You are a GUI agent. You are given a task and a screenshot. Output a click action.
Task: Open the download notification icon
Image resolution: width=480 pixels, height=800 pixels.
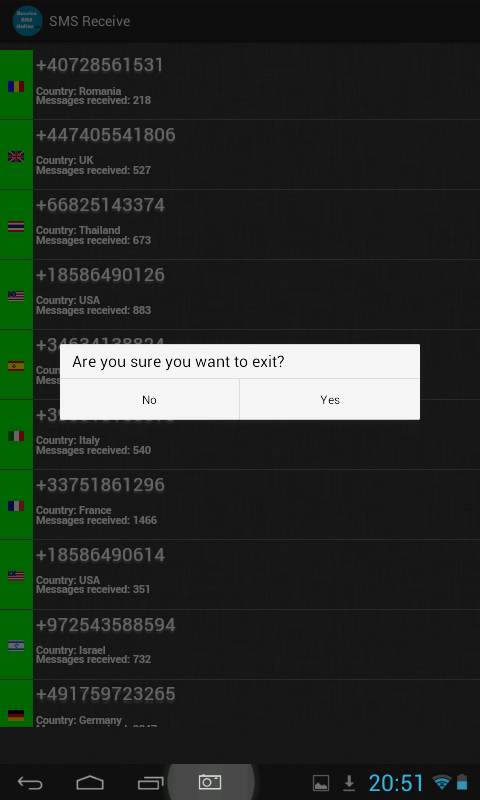pos(349,783)
